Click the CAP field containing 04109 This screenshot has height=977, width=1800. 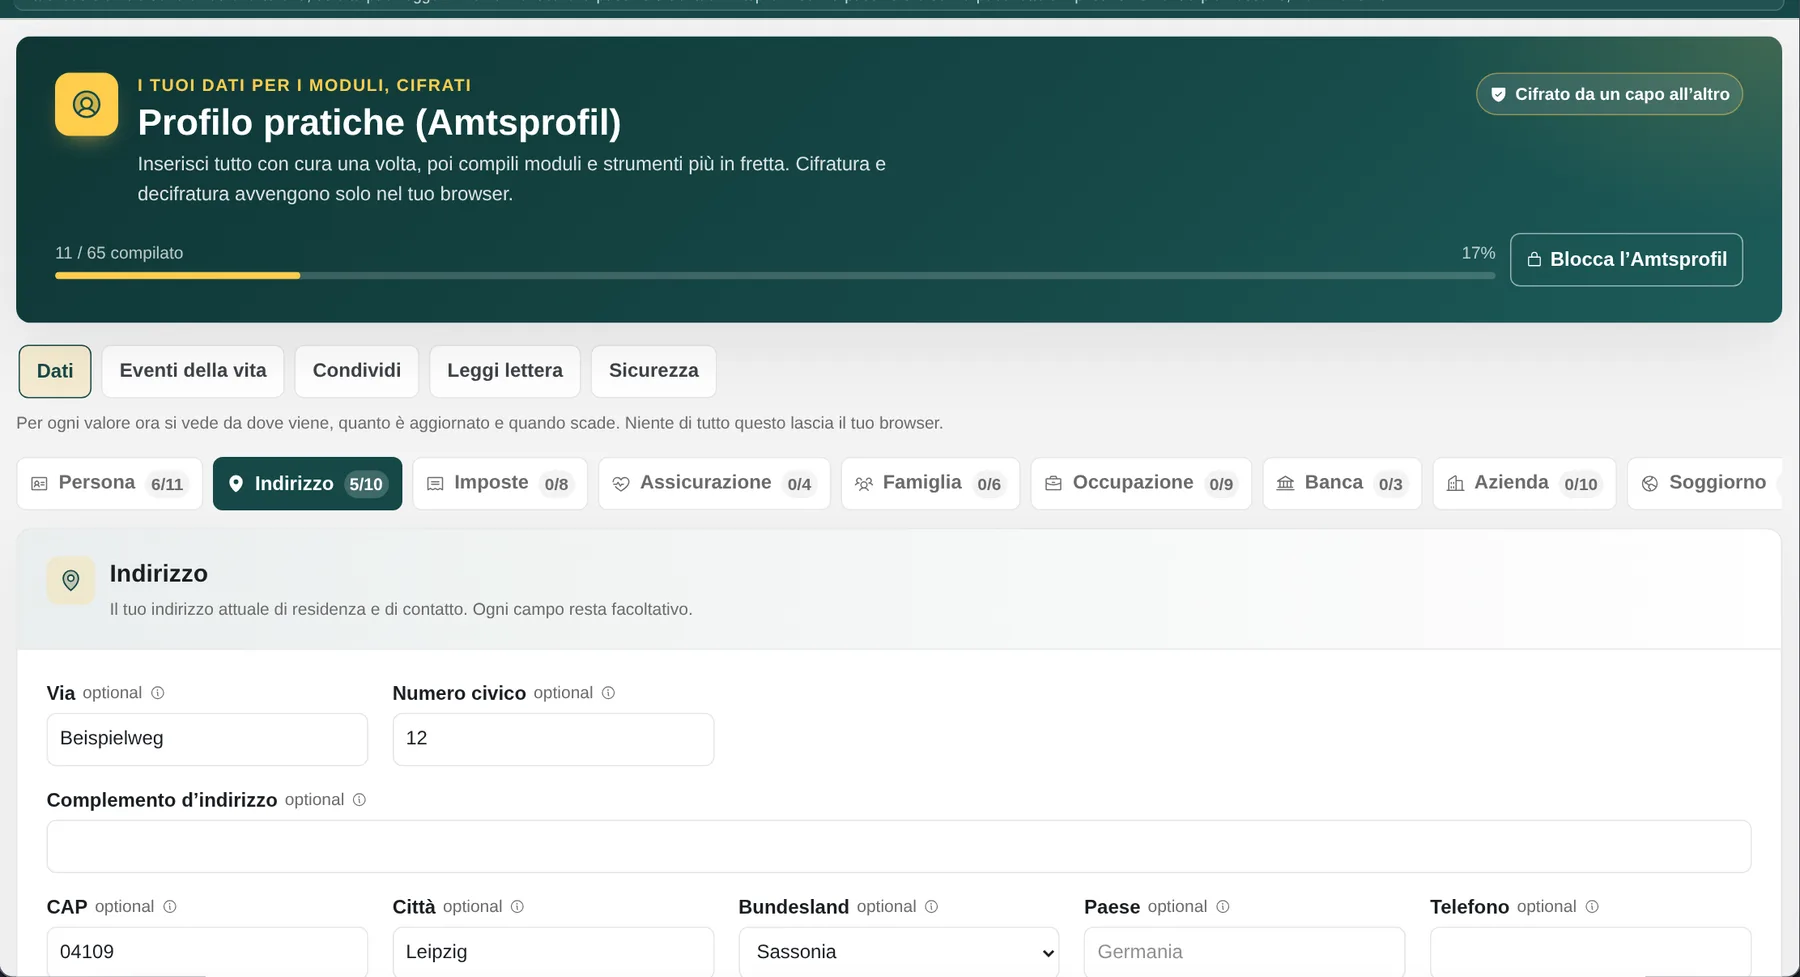click(207, 952)
